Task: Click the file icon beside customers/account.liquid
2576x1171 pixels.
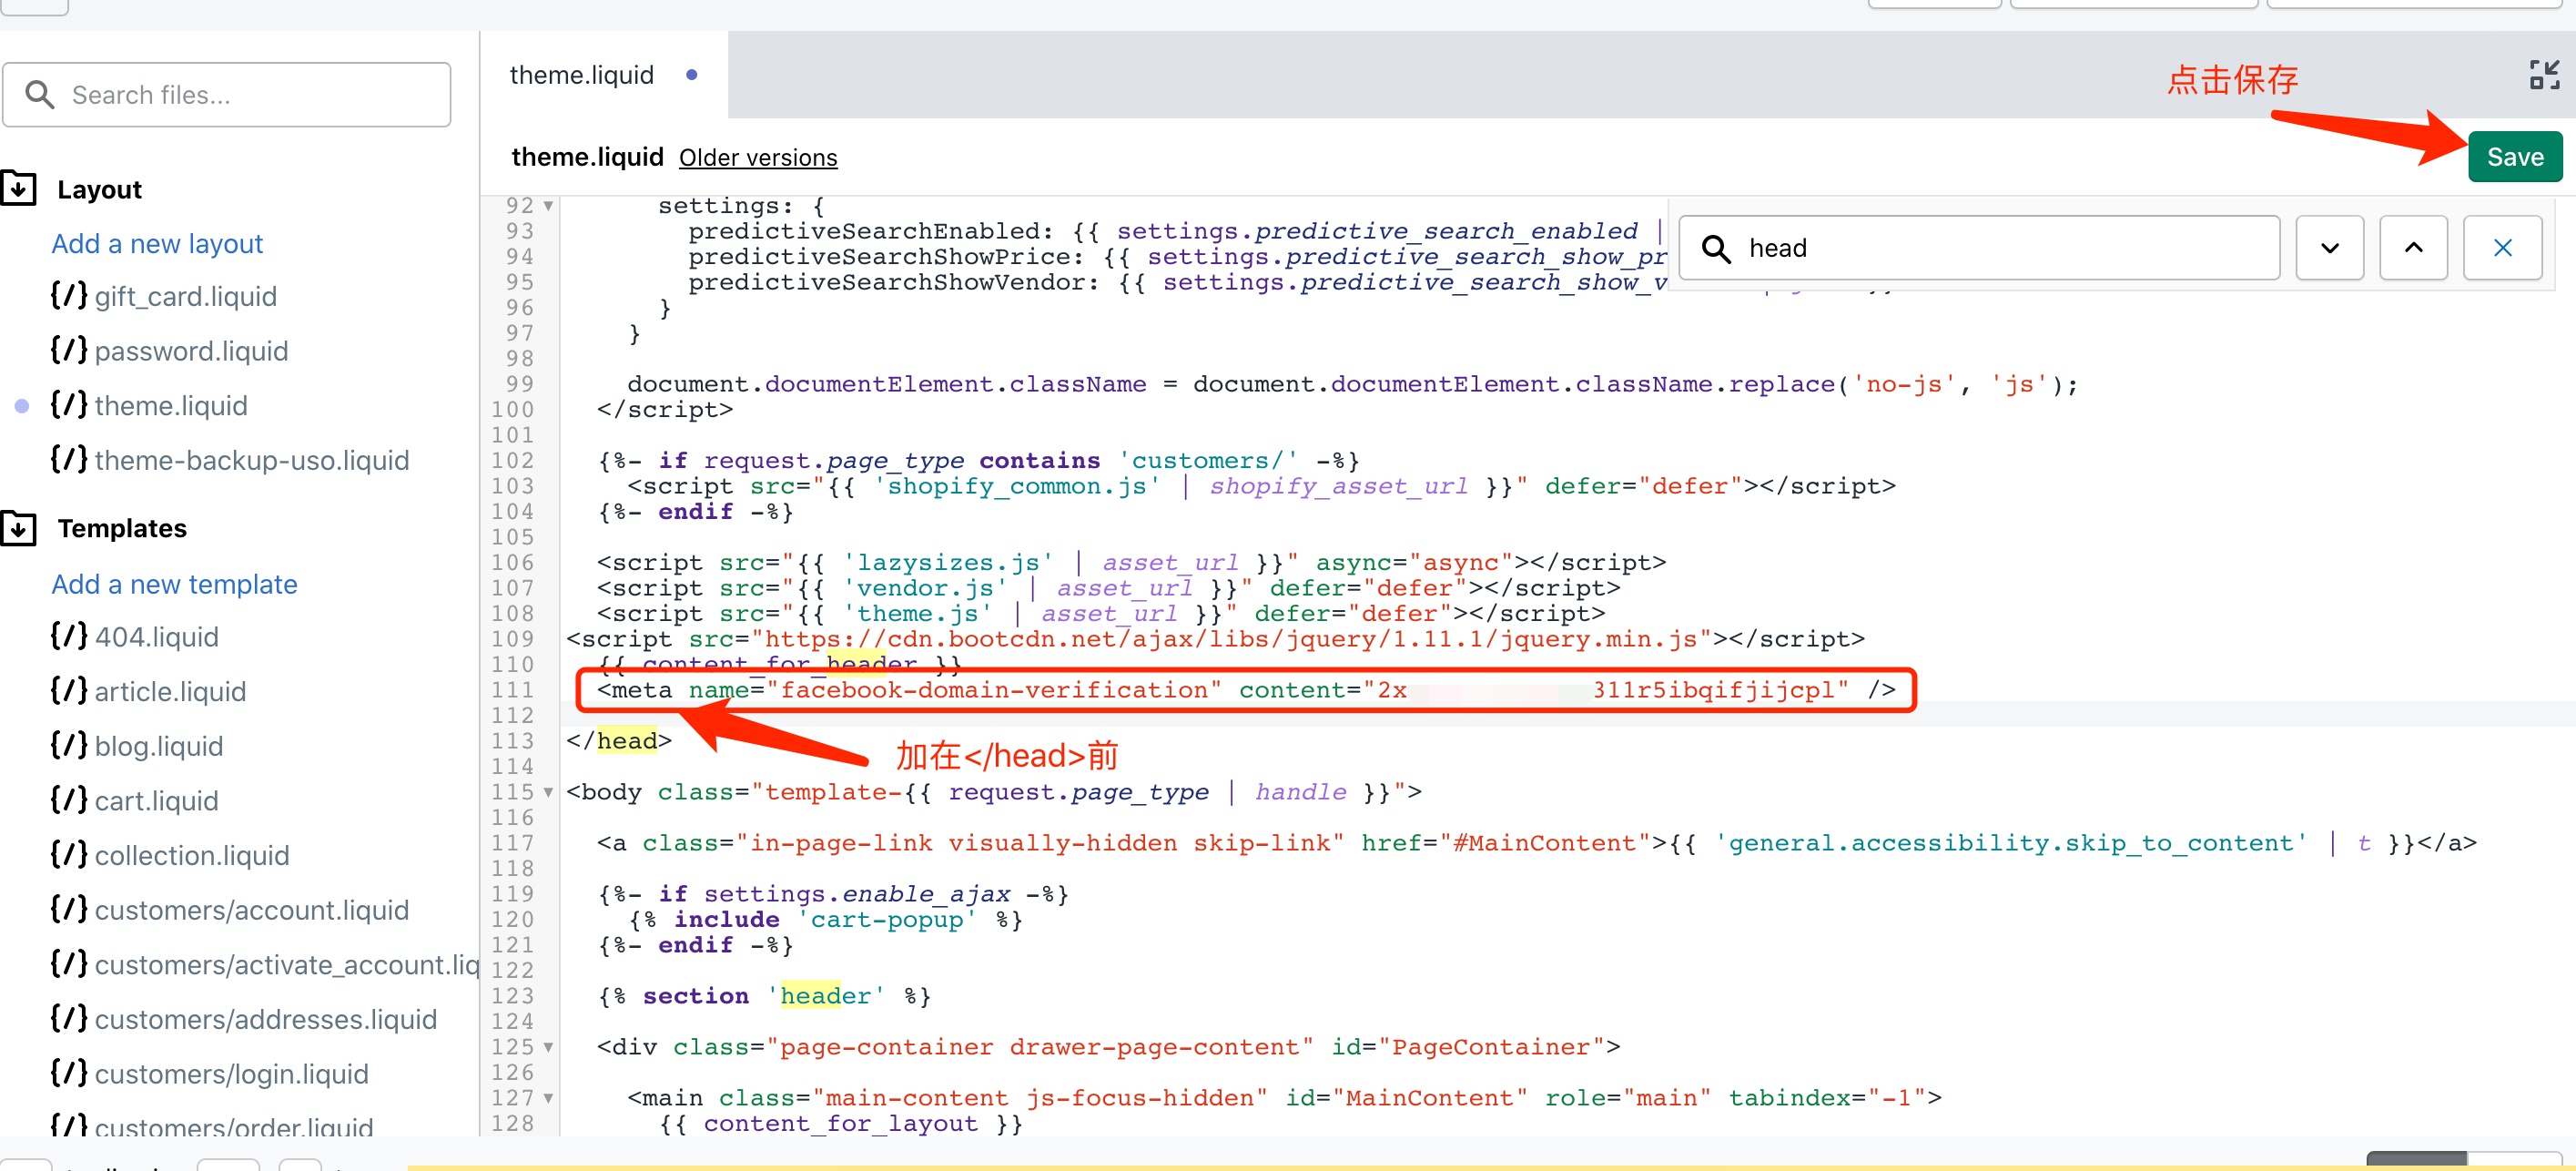Action: point(69,909)
